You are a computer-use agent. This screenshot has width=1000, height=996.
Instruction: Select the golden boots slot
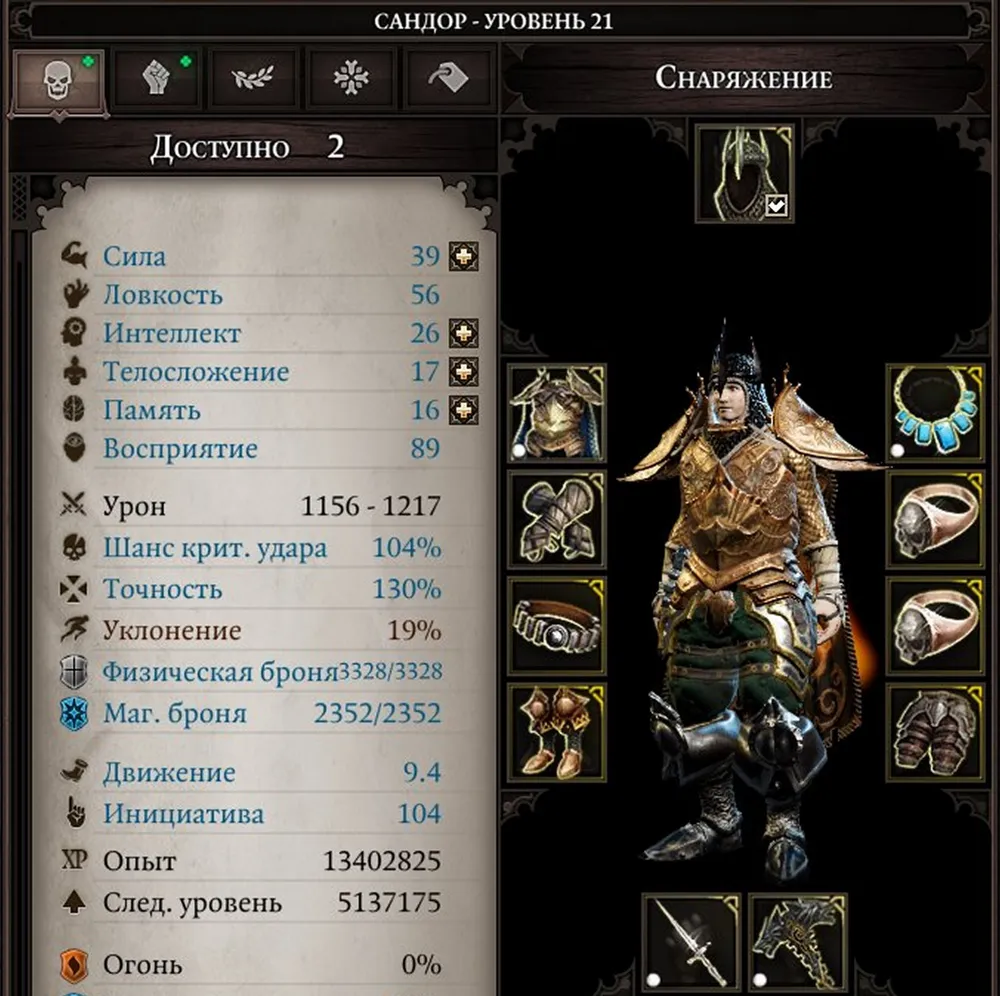click(x=557, y=732)
